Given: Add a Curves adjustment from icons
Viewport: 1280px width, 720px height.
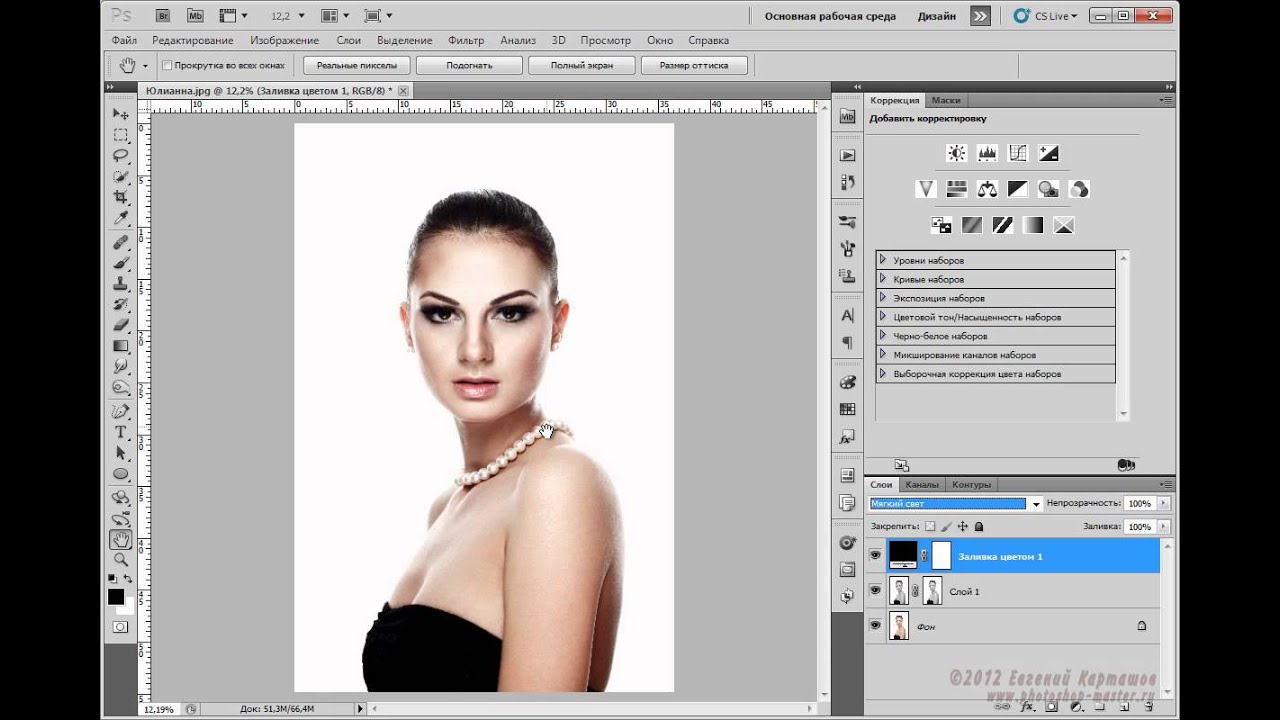Looking at the screenshot, I should [1018, 153].
